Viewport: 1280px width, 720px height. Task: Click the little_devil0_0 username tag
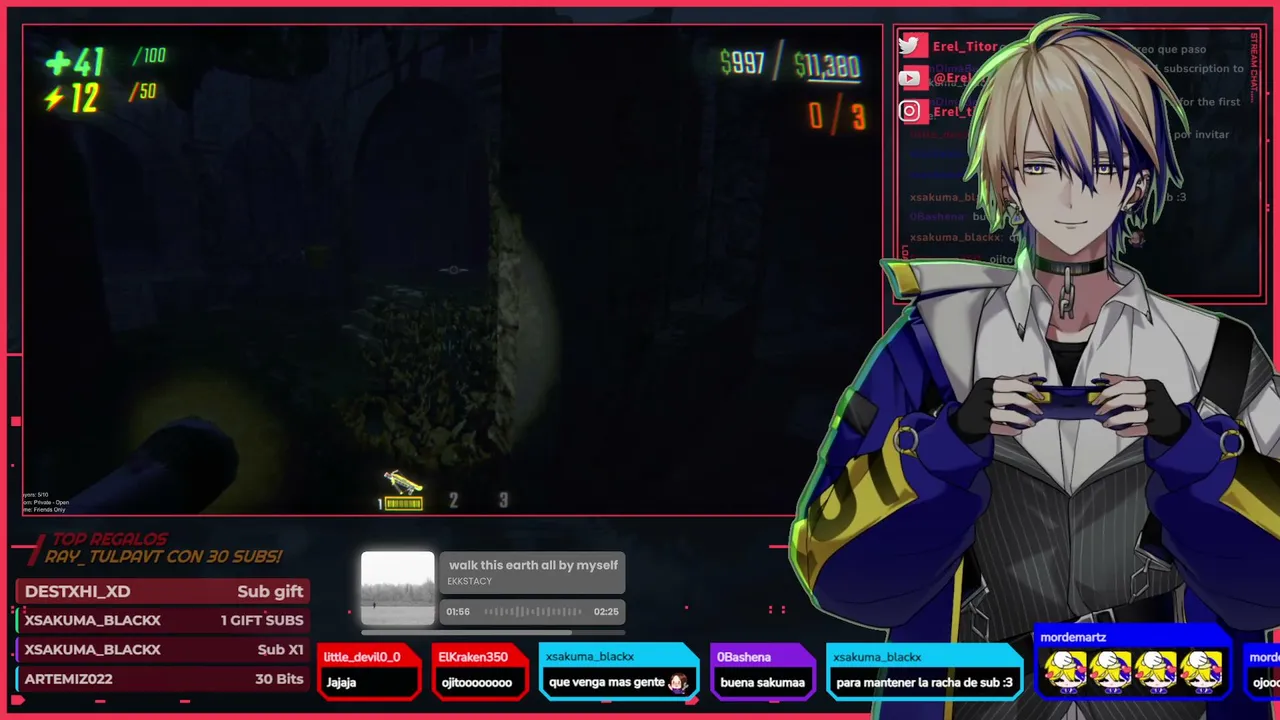point(362,657)
